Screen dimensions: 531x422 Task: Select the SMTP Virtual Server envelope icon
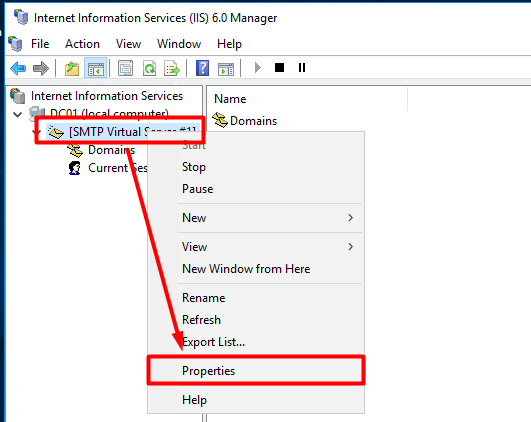coord(56,132)
